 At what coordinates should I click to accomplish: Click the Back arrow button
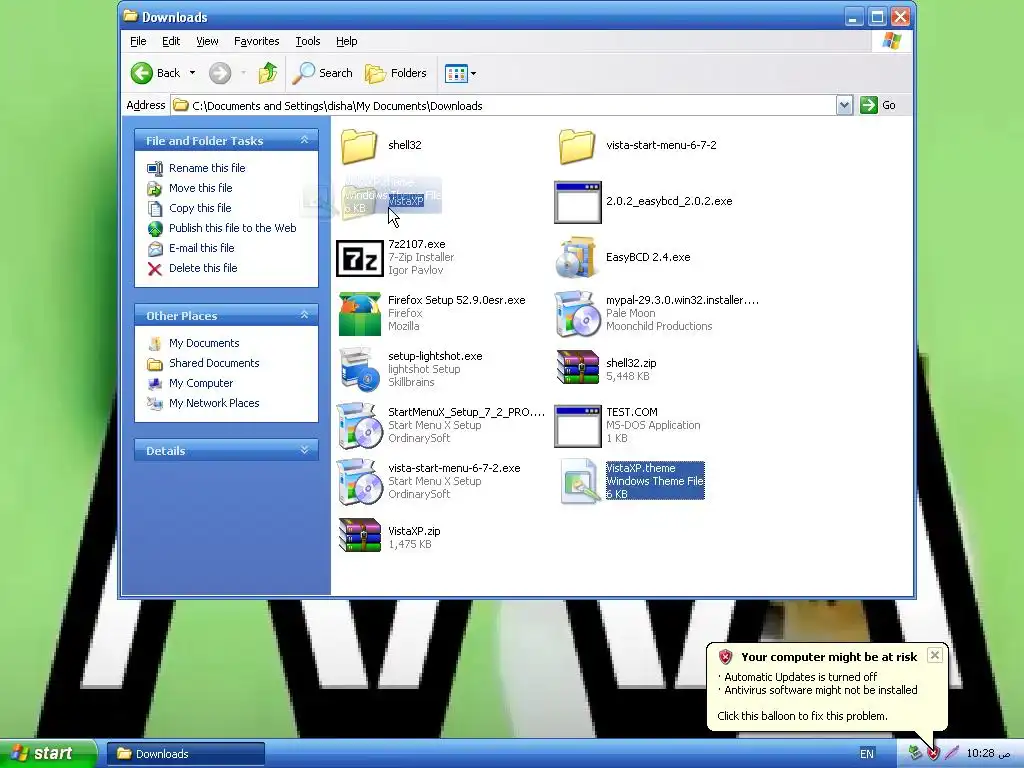click(x=142, y=73)
